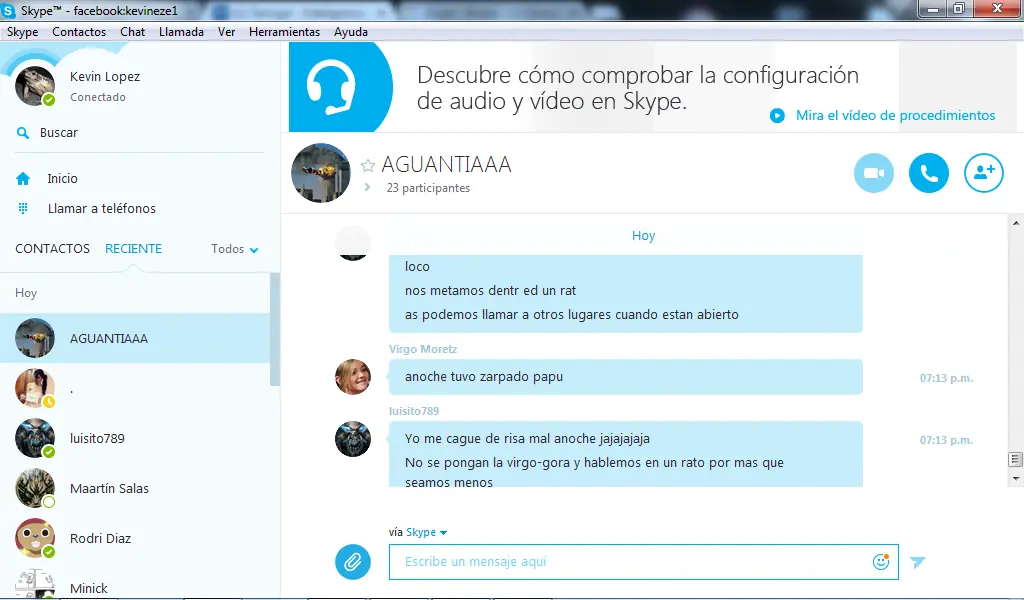Click the Buscar search icon

(23, 133)
